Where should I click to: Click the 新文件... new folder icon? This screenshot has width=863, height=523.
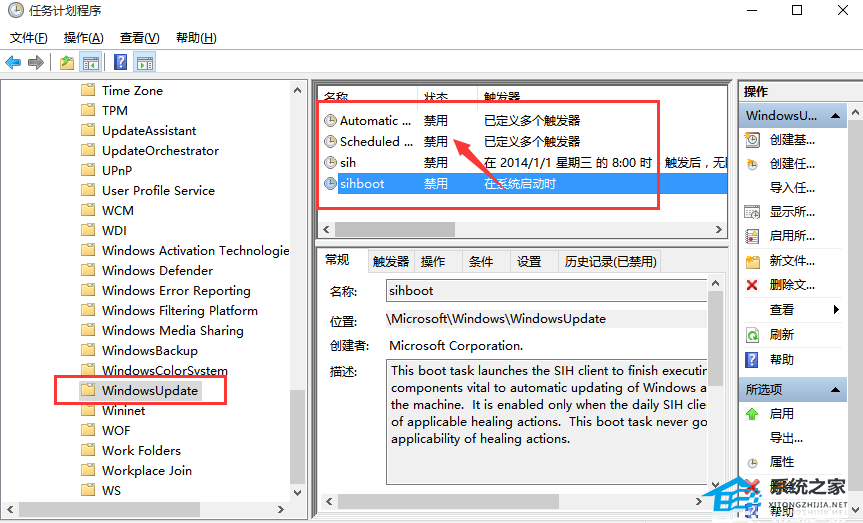coord(752,261)
